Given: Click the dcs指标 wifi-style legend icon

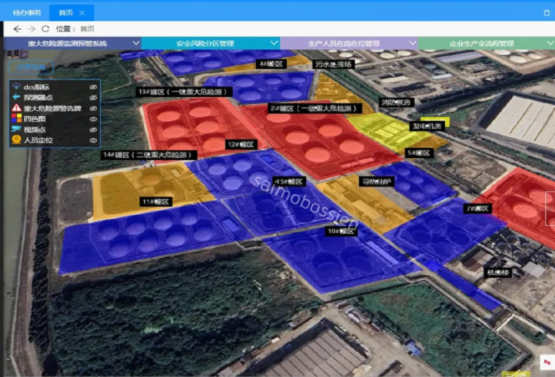Looking at the screenshot, I should (16, 87).
